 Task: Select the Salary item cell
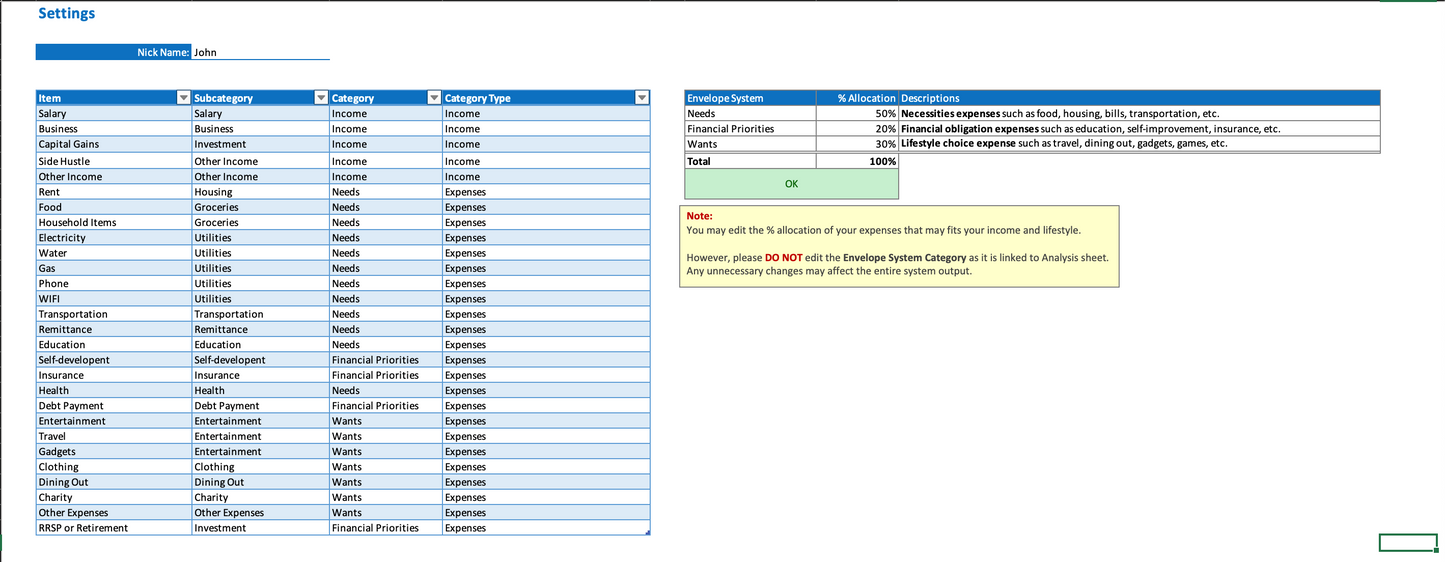(113, 114)
